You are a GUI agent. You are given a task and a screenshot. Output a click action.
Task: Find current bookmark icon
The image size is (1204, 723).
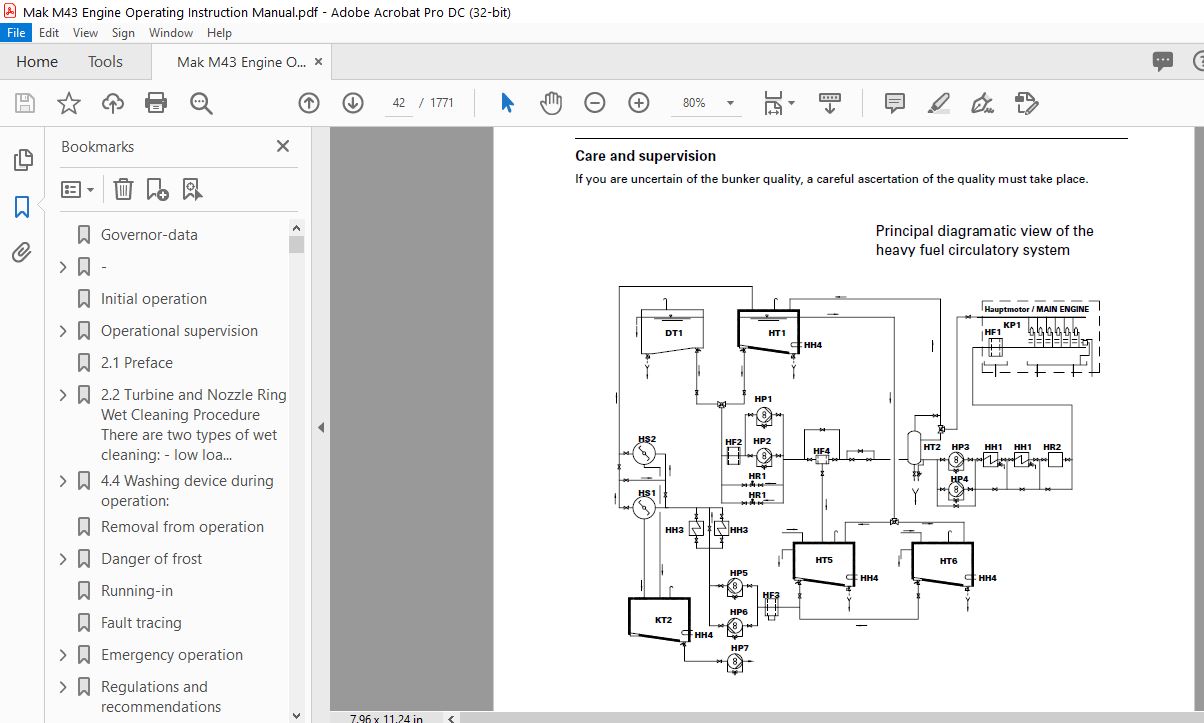click(x=192, y=189)
